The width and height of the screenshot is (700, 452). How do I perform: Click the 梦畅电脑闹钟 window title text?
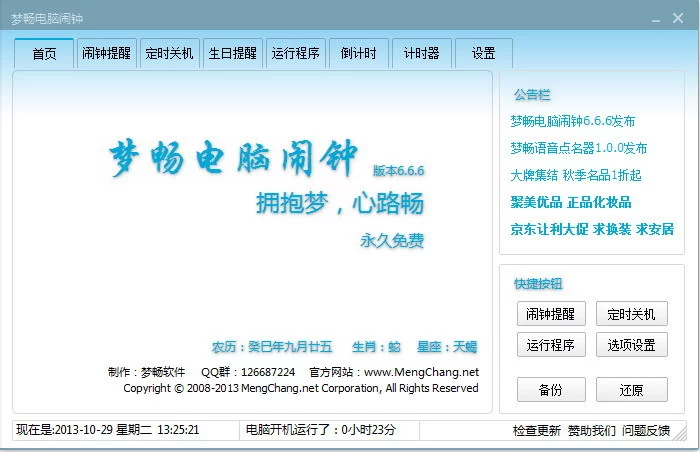point(47,19)
